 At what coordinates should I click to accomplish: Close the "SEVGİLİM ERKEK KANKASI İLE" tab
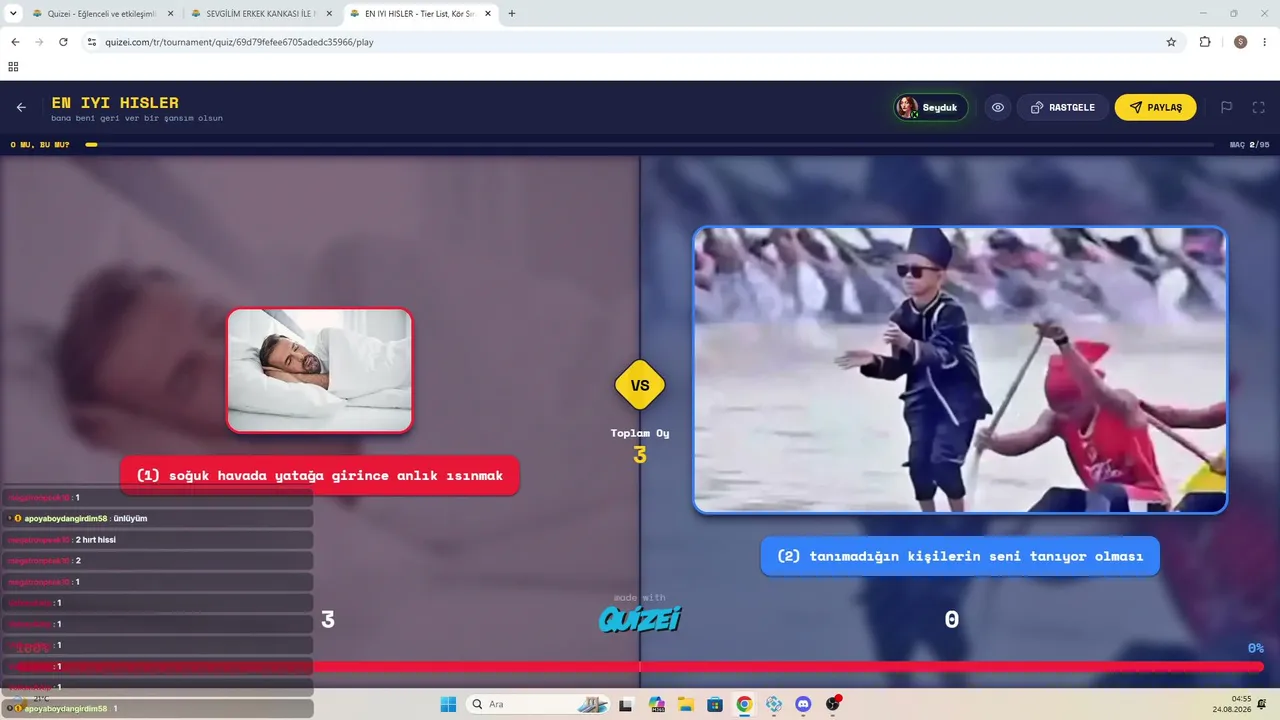(x=330, y=14)
